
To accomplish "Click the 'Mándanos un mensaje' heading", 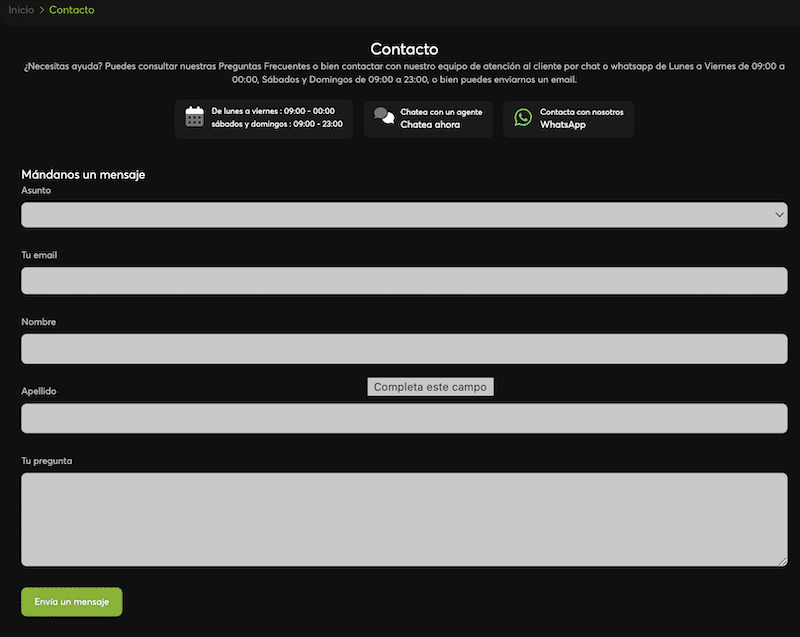I will [83, 174].
